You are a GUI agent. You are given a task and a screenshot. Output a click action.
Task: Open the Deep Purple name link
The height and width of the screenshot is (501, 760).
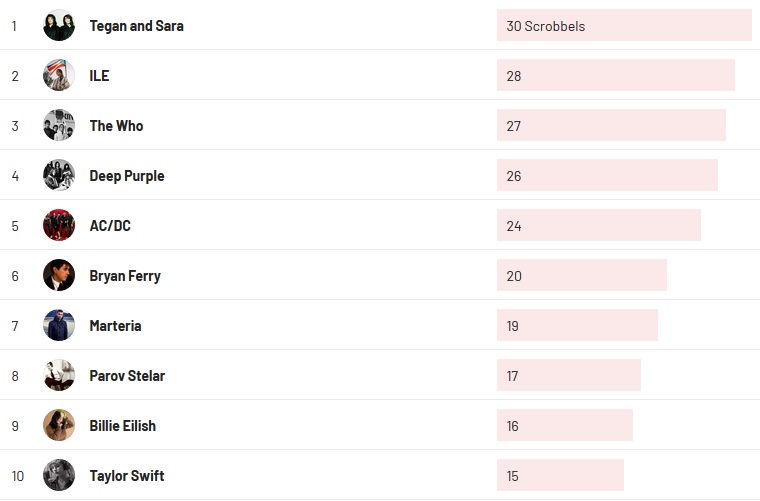tap(127, 176)
